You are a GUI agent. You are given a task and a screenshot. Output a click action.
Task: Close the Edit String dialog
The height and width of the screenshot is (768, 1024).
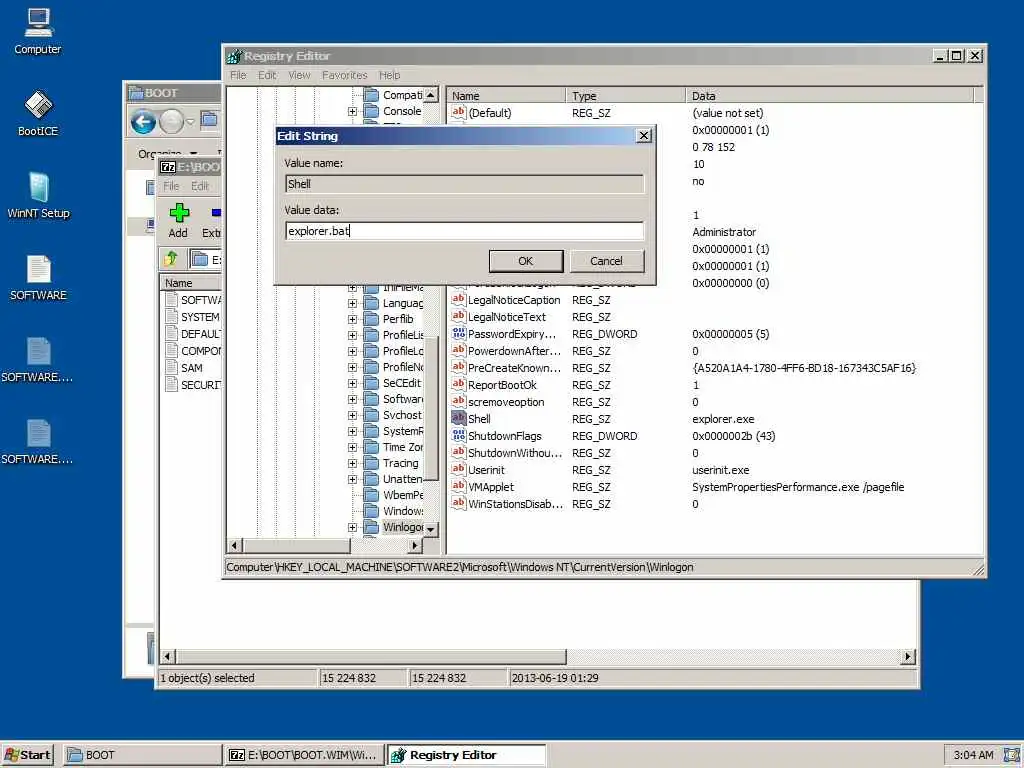643,135
